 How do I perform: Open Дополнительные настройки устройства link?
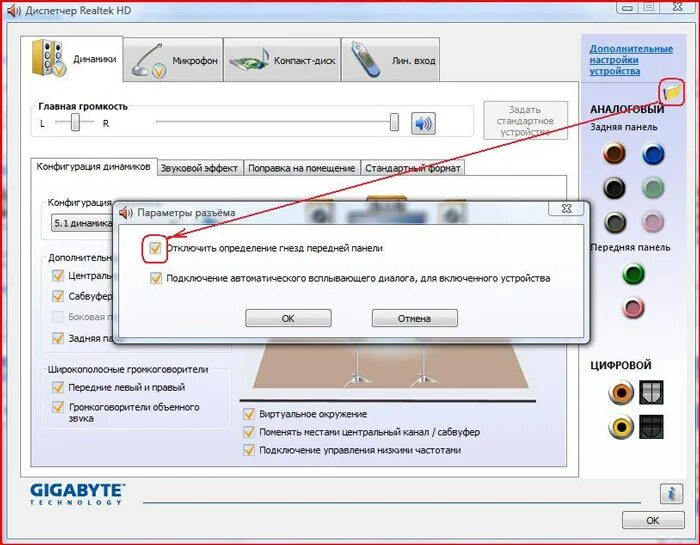click(x=631, y=60)
